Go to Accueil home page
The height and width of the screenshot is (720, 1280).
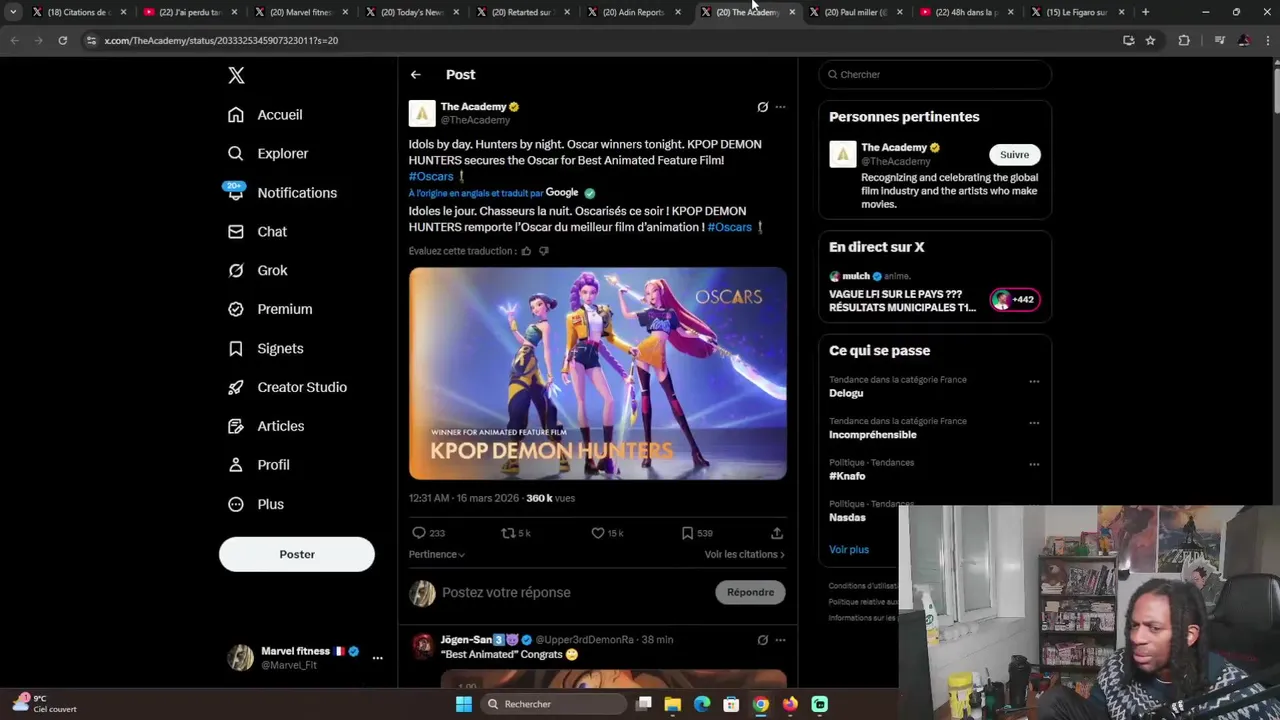(x=265, y=115)
